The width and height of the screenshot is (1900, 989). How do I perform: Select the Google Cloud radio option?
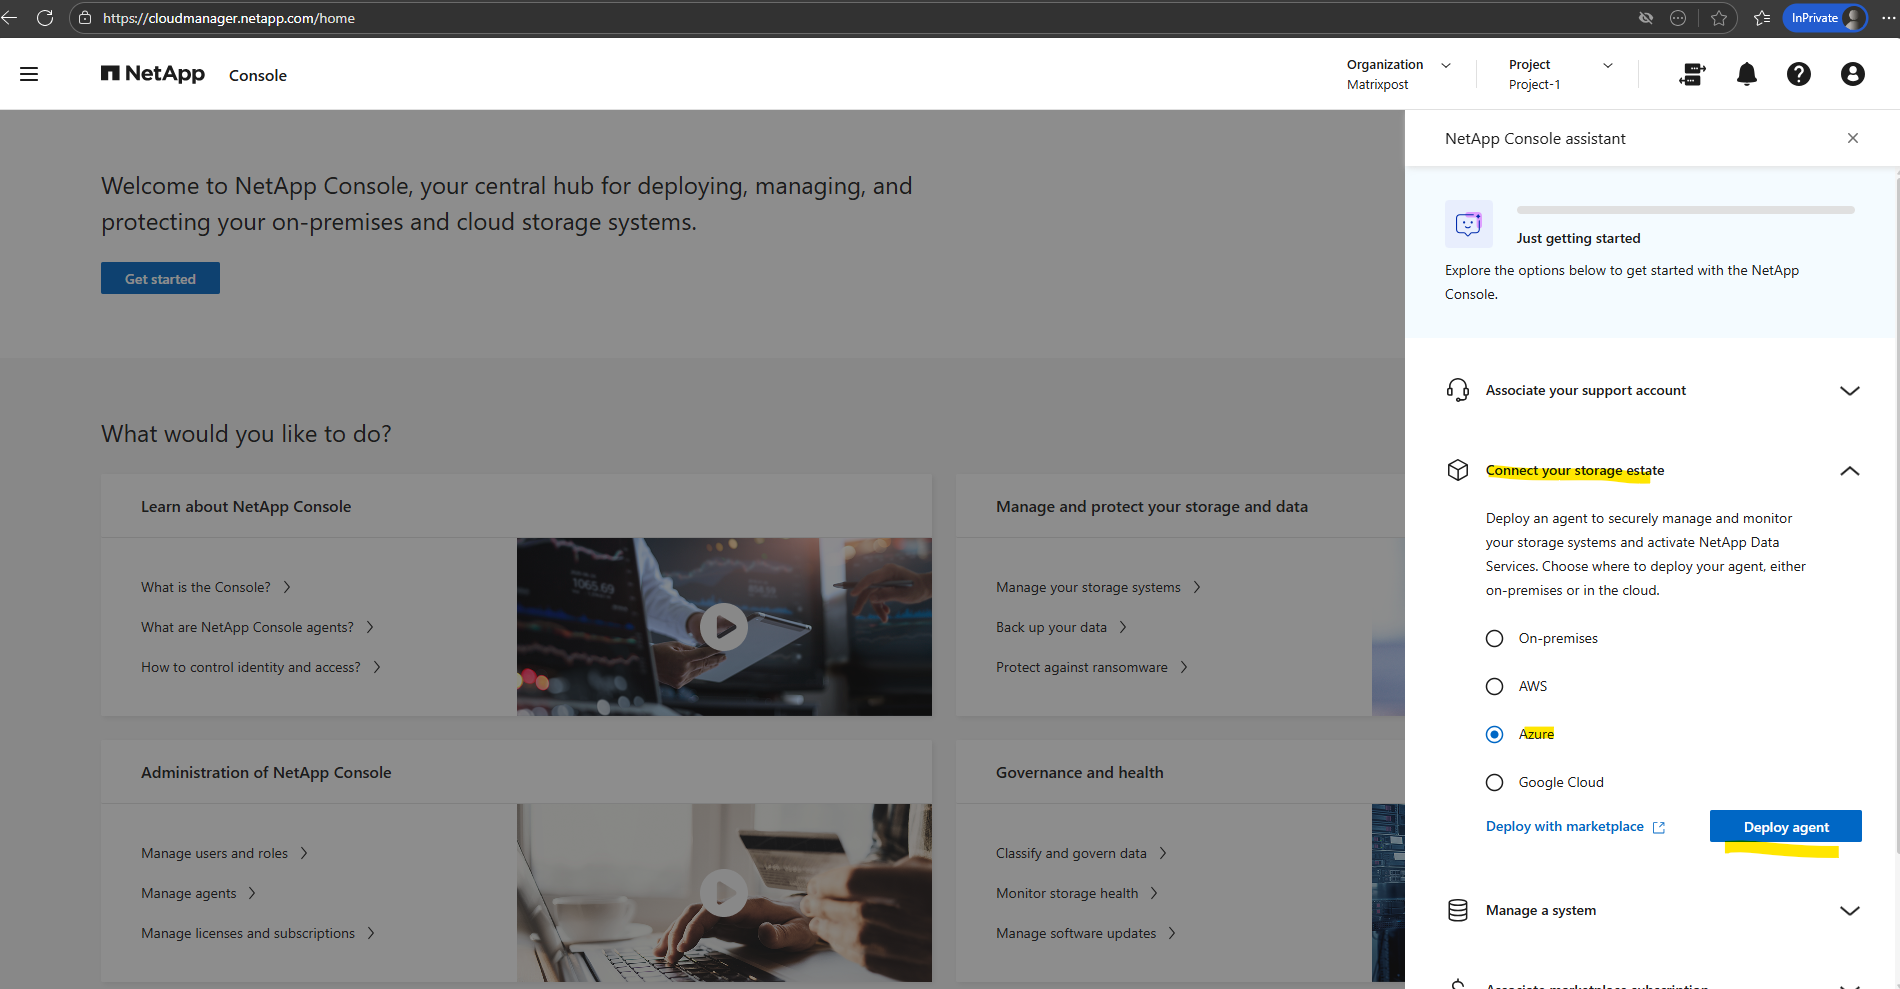(1494, 782)
